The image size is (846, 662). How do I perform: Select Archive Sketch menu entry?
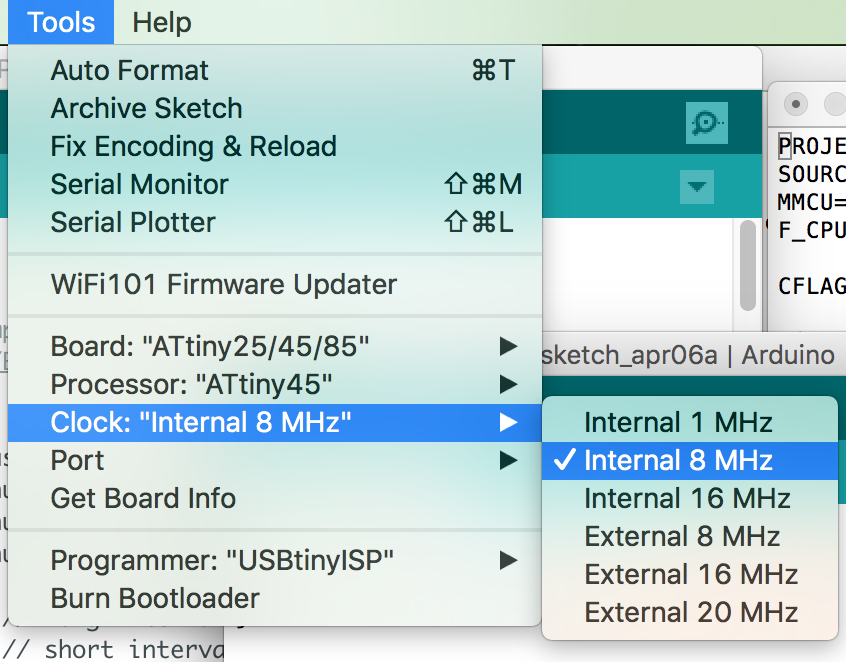(x=275, y=108)
